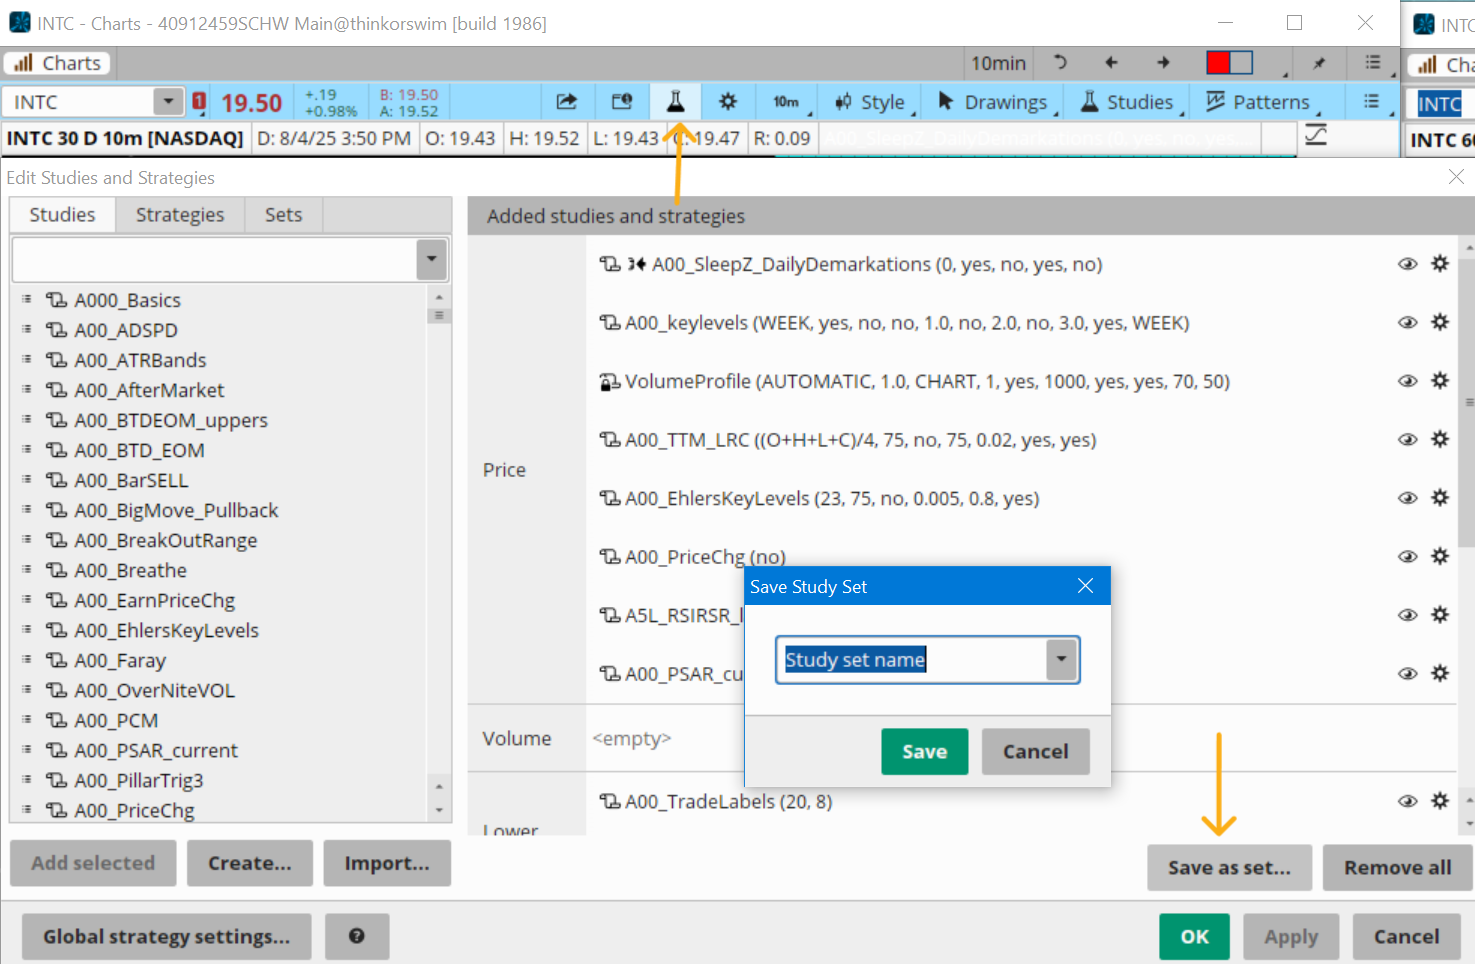Click the script icon beside A000_Basics
This screenshot has width=1475, height=964.
pyautogui.click(x=57, y=300)
